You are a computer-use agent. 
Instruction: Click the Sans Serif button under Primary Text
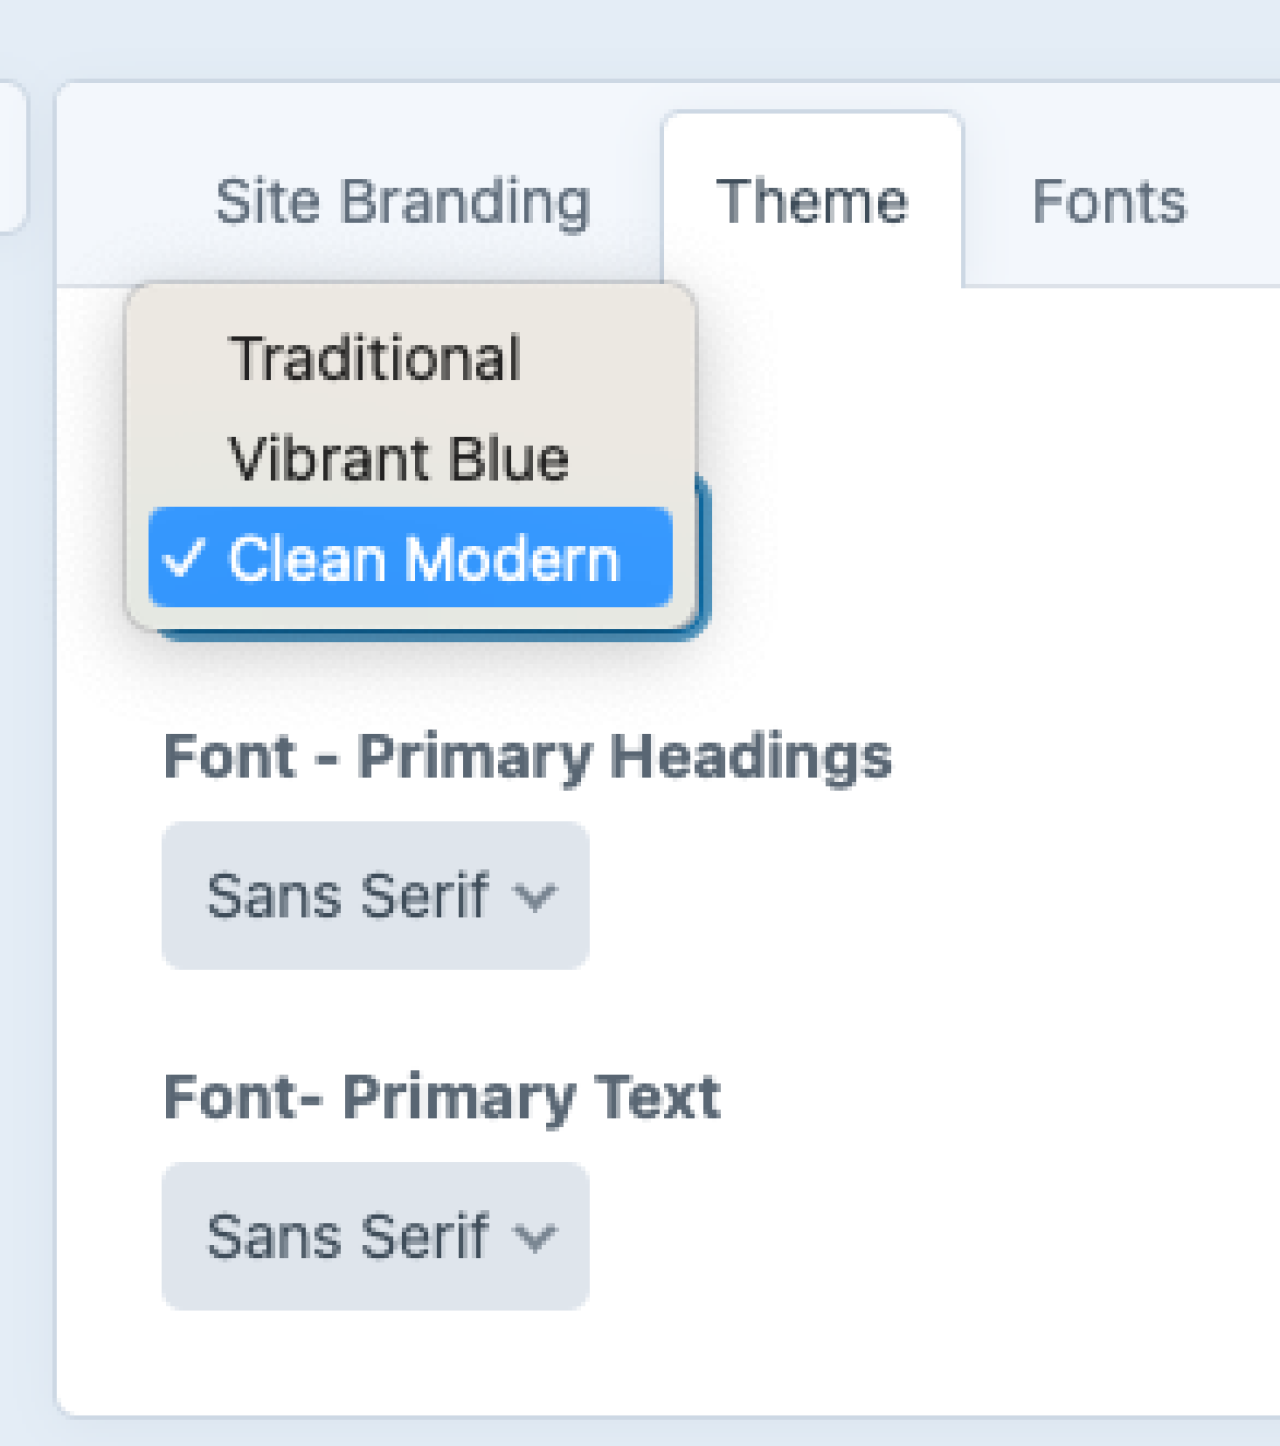tap(374, 1235)
